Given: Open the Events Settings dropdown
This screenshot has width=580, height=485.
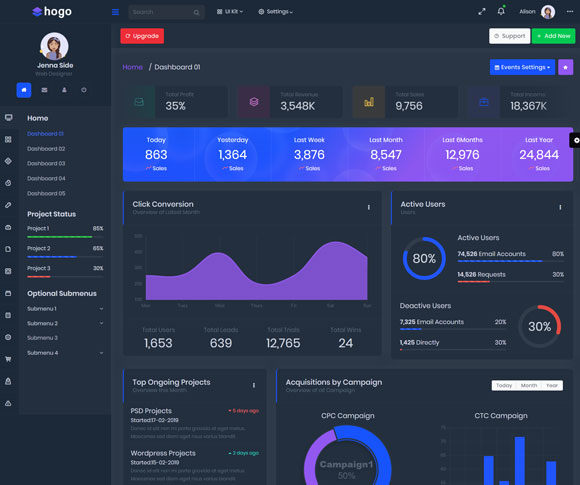Looking at the screenshot, I should point(522,67).
